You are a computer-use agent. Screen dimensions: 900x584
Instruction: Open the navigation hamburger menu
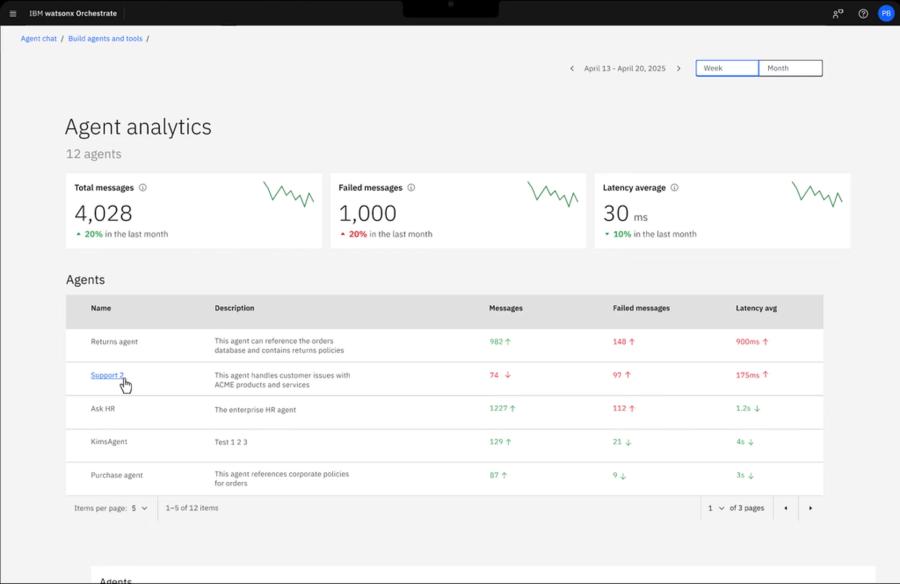(x=13, y=13)
